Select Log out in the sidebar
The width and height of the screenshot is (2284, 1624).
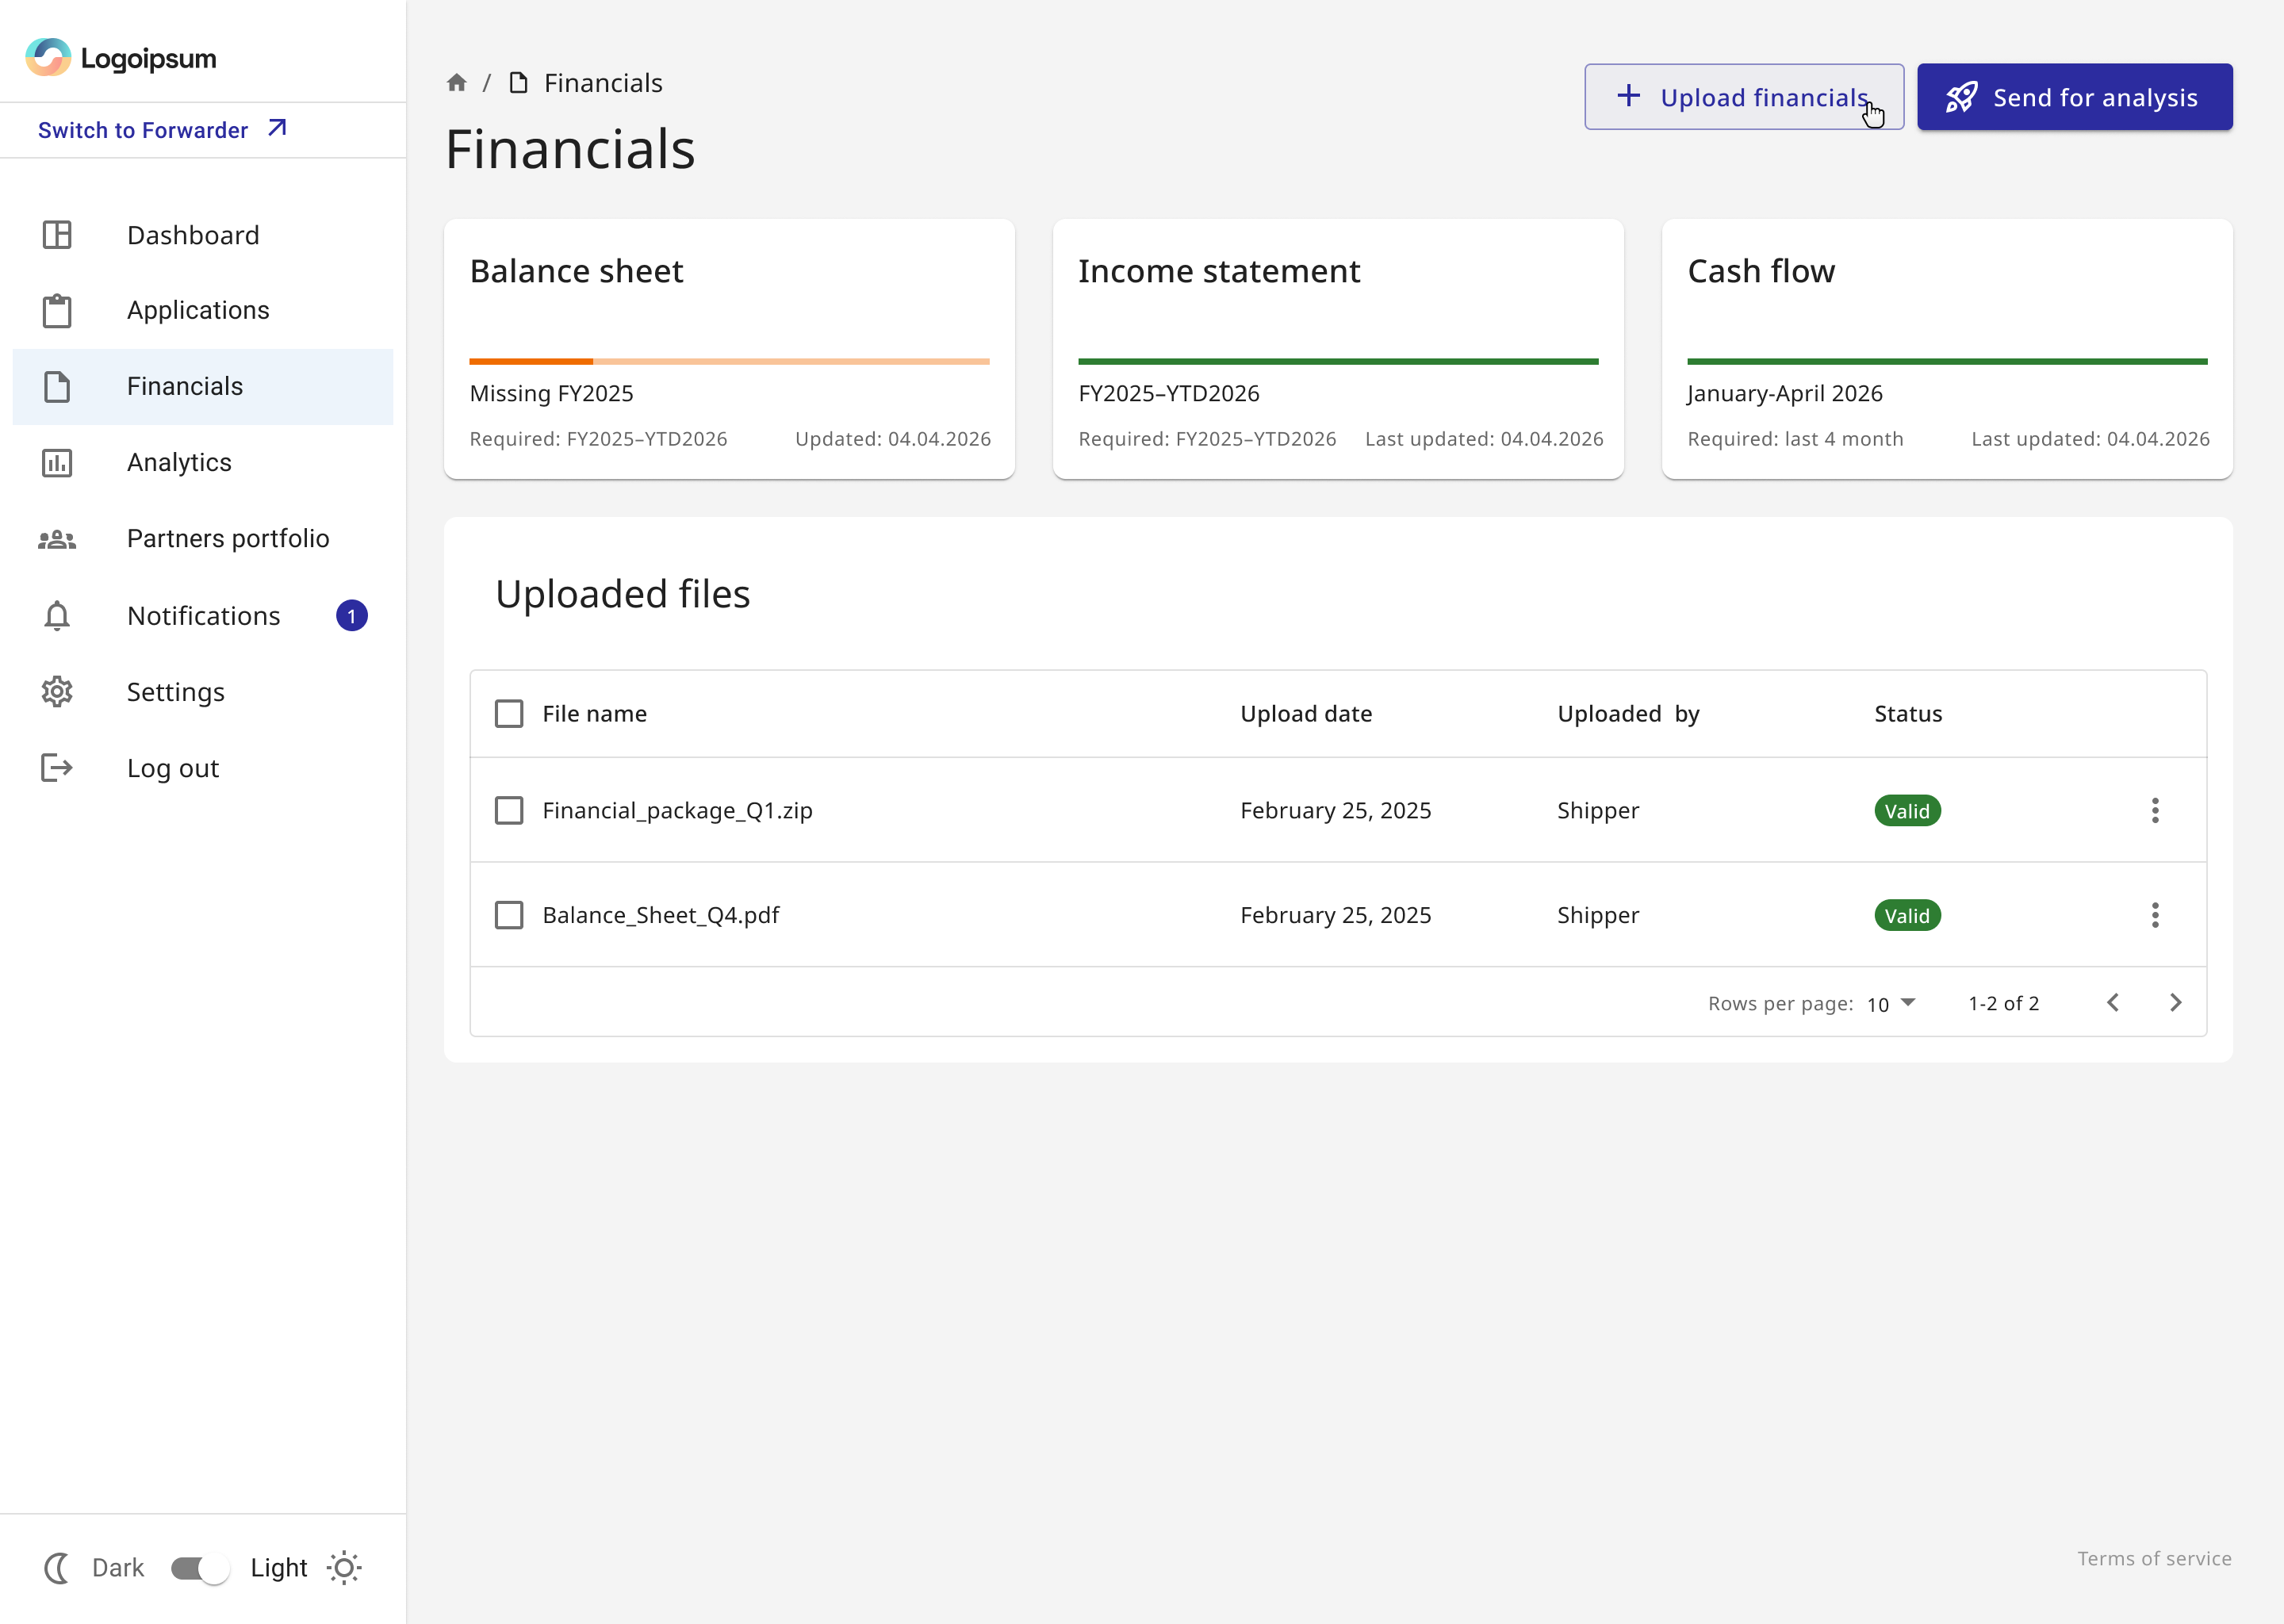pos(203,768)
